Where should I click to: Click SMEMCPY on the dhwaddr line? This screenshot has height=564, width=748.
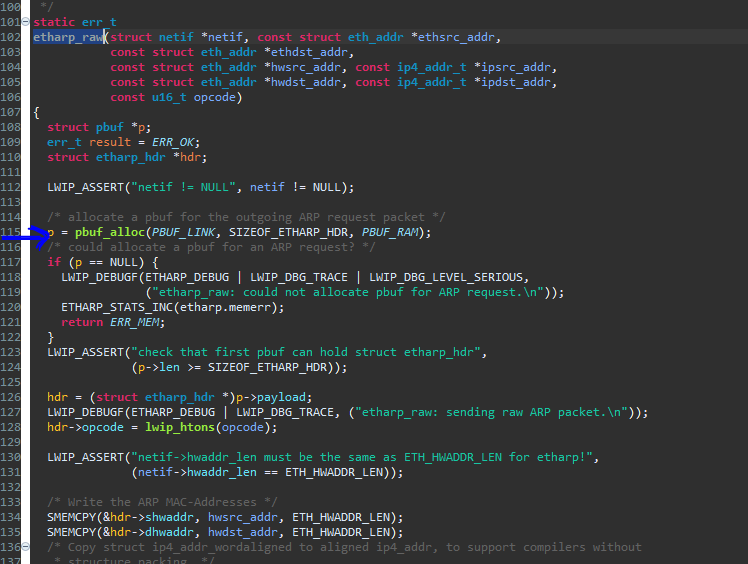(72, 533)
